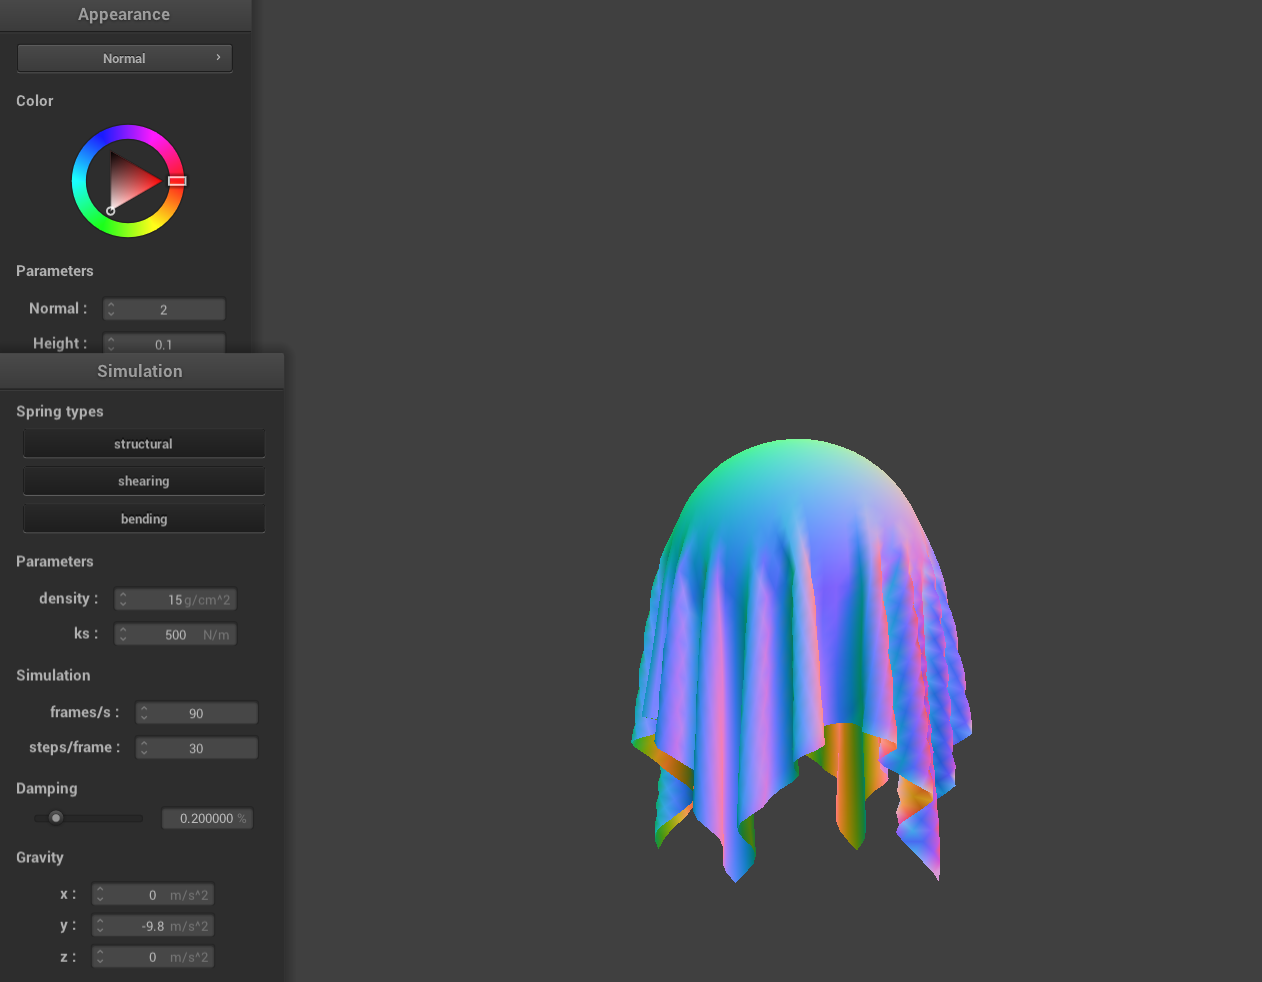Click the damping percentage value field
Screen dimensions: 1262x982
tap(207, 819)
